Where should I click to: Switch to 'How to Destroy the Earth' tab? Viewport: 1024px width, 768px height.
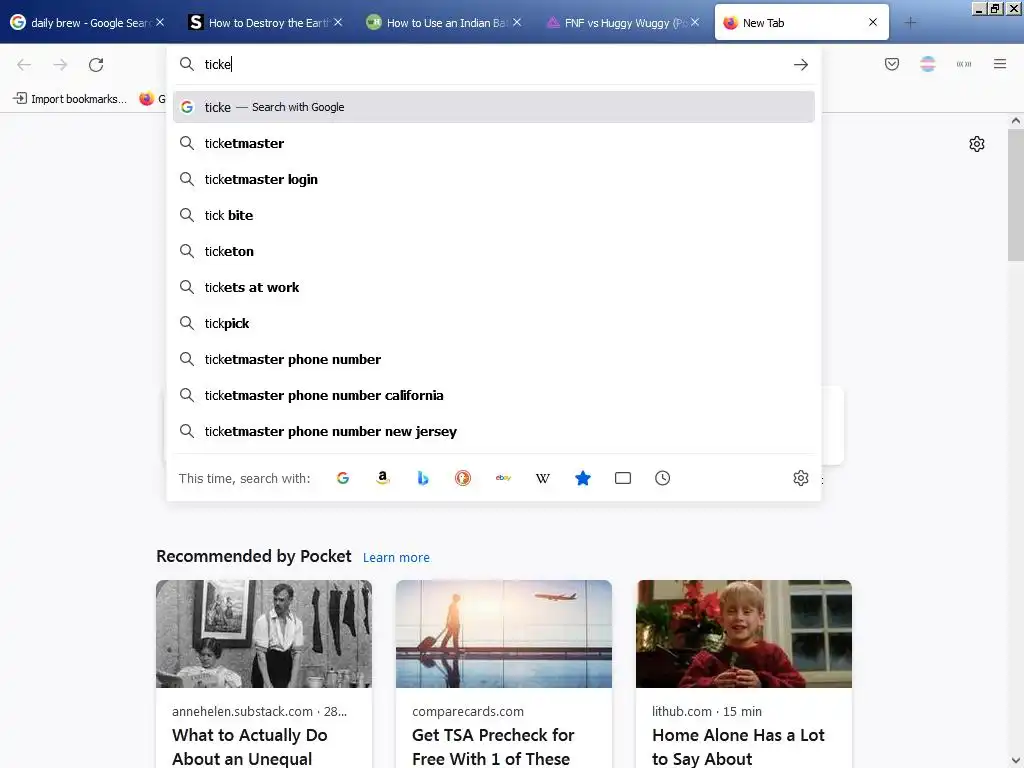(x=266, y=23)
